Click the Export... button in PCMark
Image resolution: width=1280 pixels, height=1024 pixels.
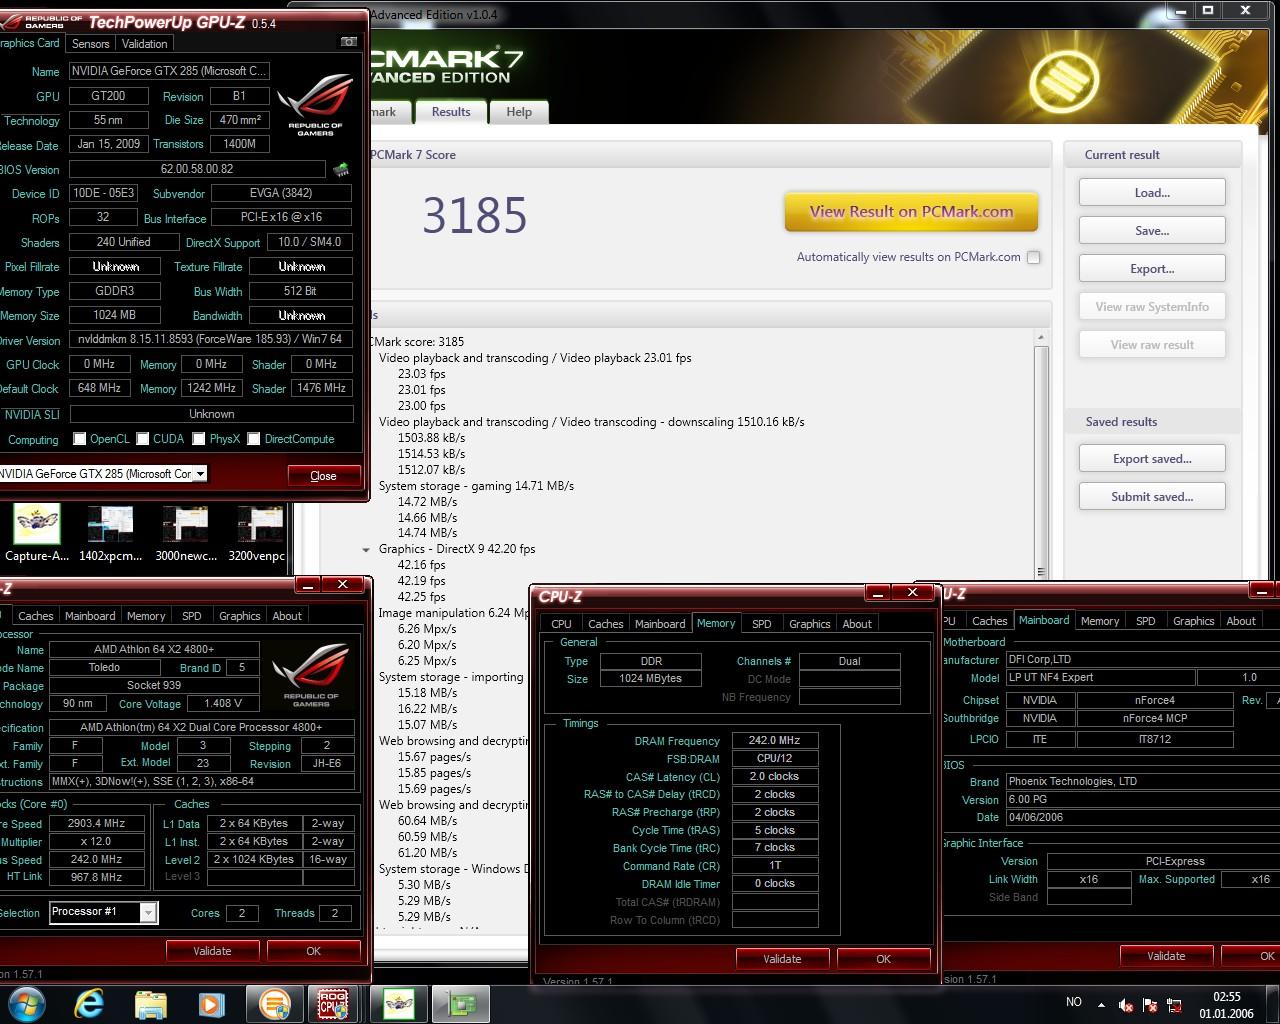click(1152, 269)
